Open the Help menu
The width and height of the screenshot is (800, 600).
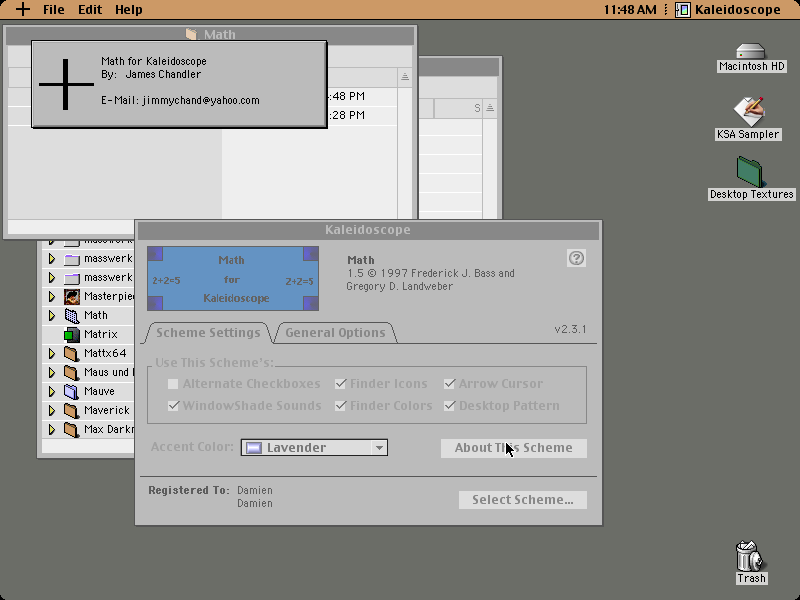pyautogui.click(x=129, y=10)
